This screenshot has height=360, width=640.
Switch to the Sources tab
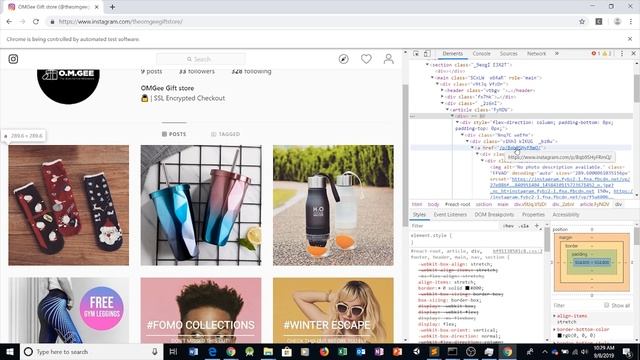[509, 53]
